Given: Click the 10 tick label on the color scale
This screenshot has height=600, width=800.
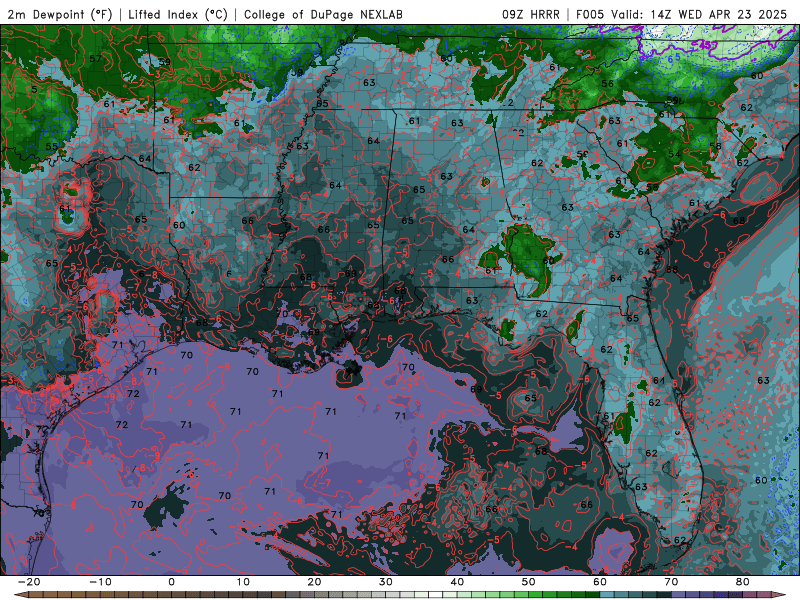Looking at the screenshot, I should click(x=243, y=582).
